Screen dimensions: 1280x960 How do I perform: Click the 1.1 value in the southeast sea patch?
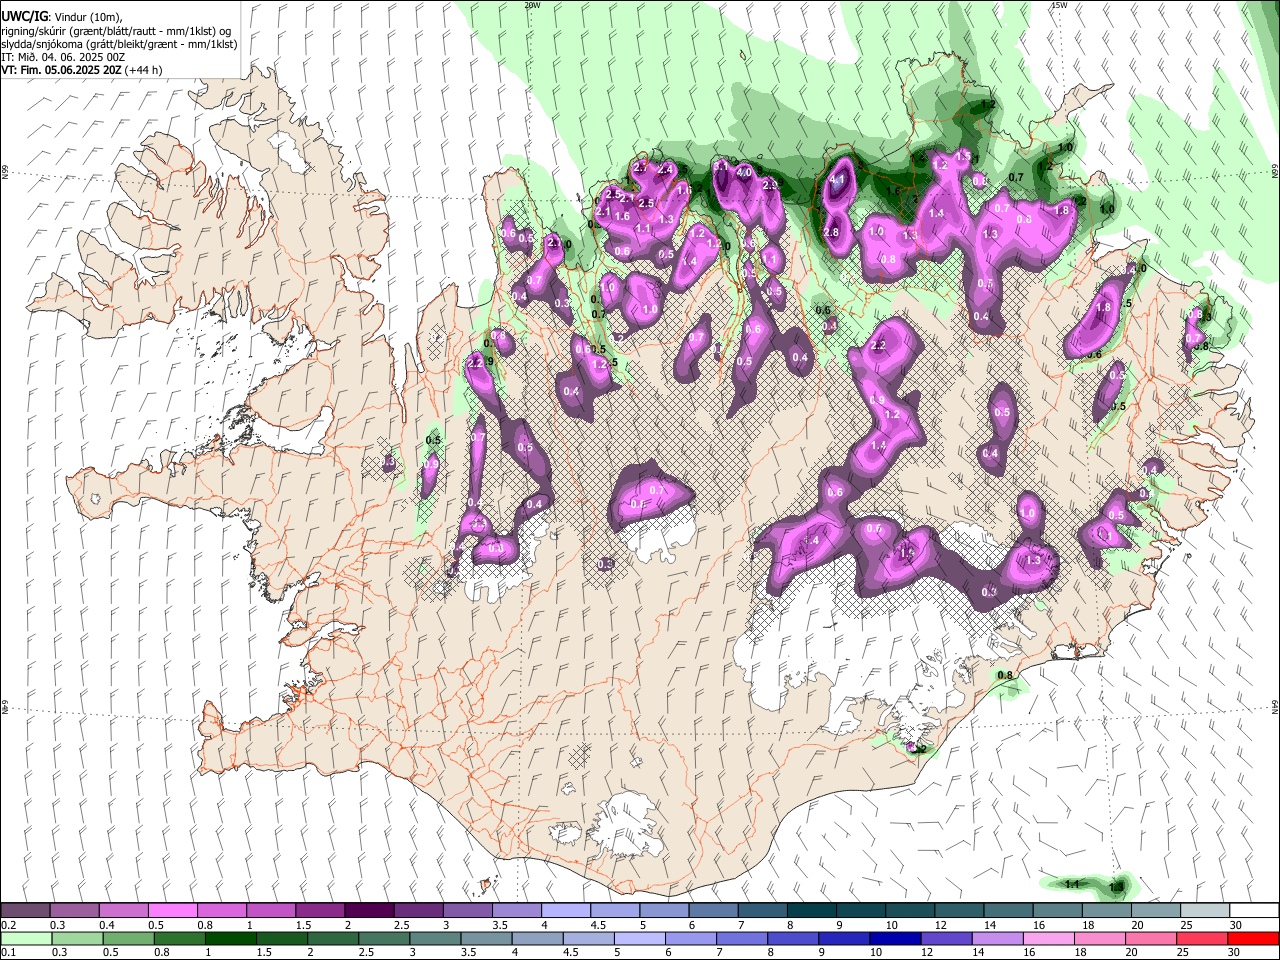click(x=1072, y=884)
